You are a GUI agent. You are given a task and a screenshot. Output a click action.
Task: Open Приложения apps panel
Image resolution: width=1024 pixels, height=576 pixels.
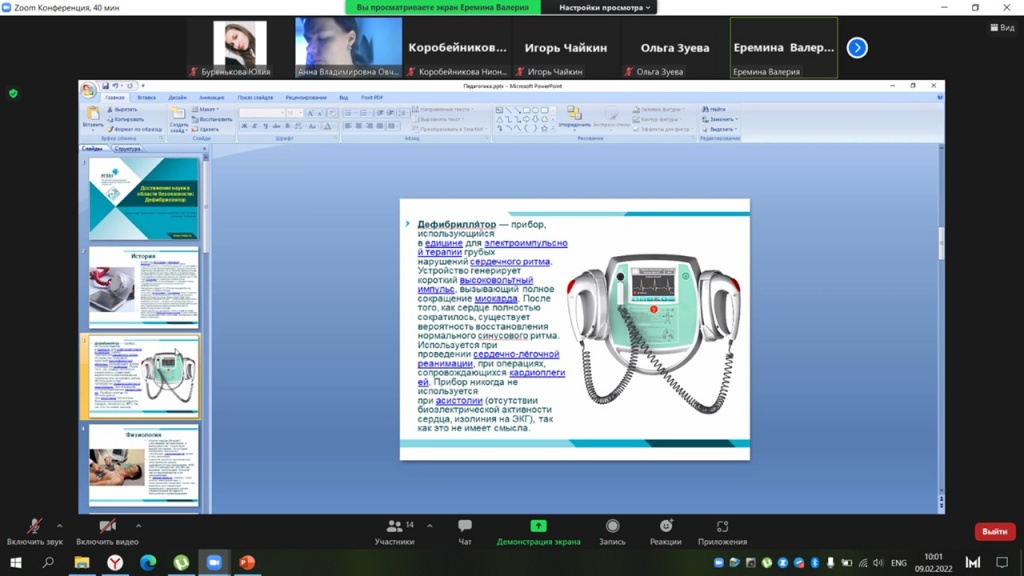pos(722,531)
